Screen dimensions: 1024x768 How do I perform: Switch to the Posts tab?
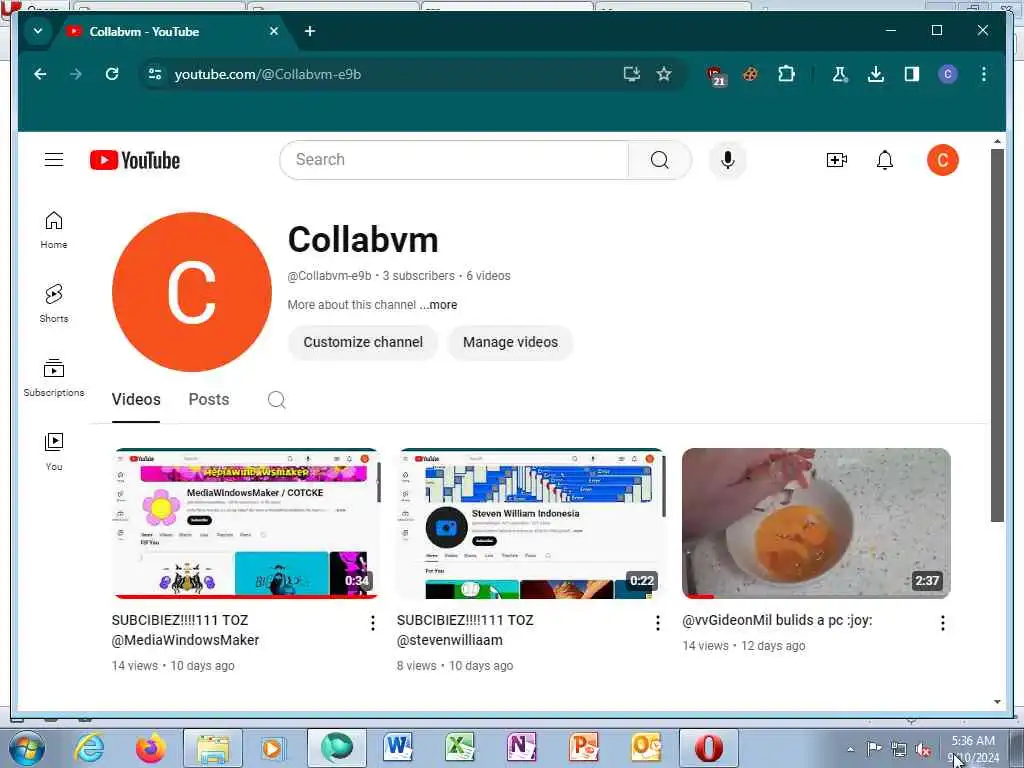click(x=209, y=400)
